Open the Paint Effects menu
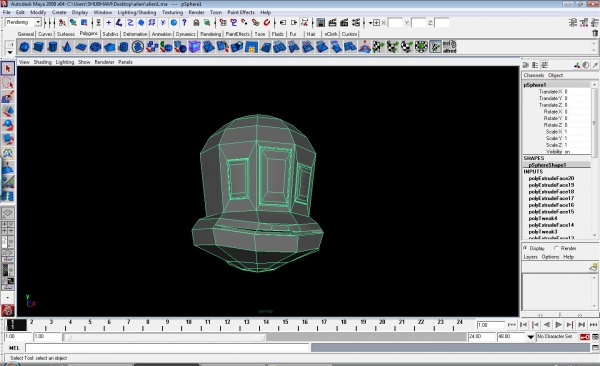The image size is (600, 366). pos(241,12)
